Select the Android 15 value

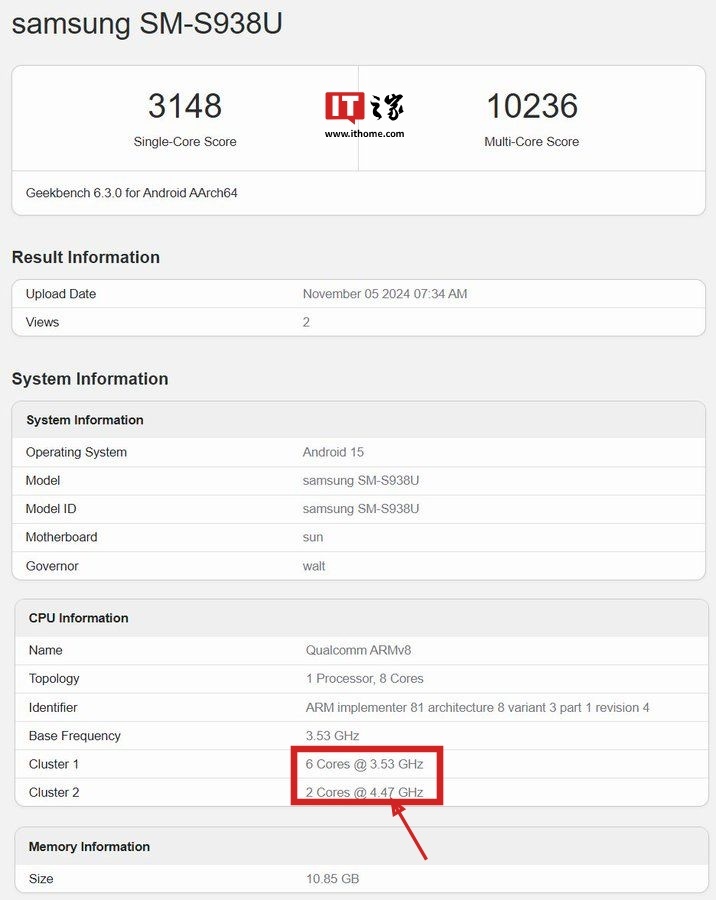pyautogui.click(x=333, y=452)
